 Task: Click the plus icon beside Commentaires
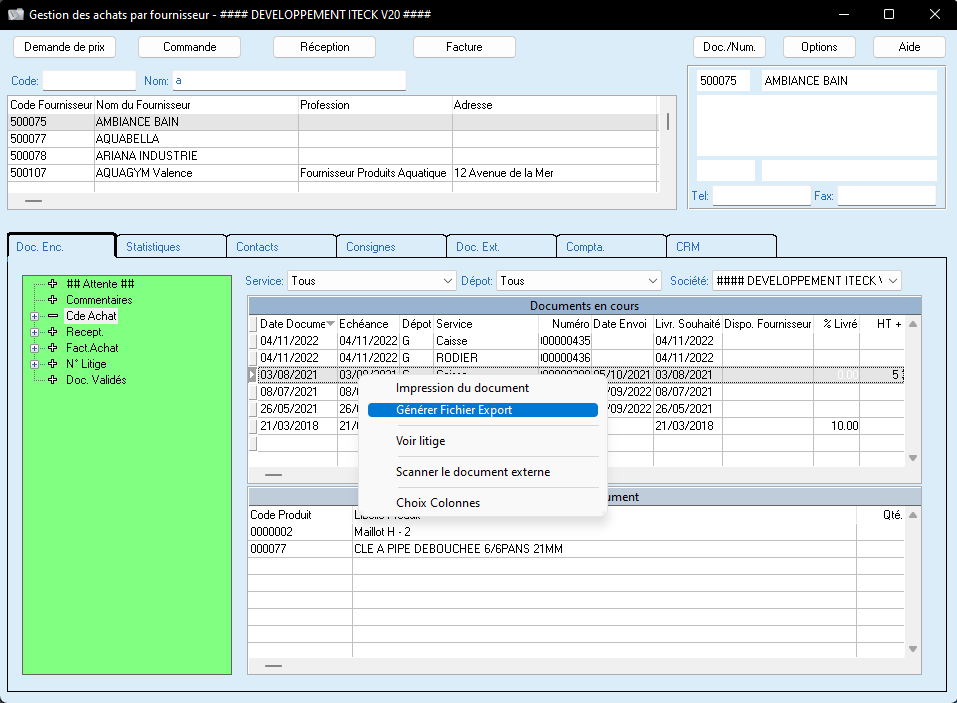tap(53, 300)
